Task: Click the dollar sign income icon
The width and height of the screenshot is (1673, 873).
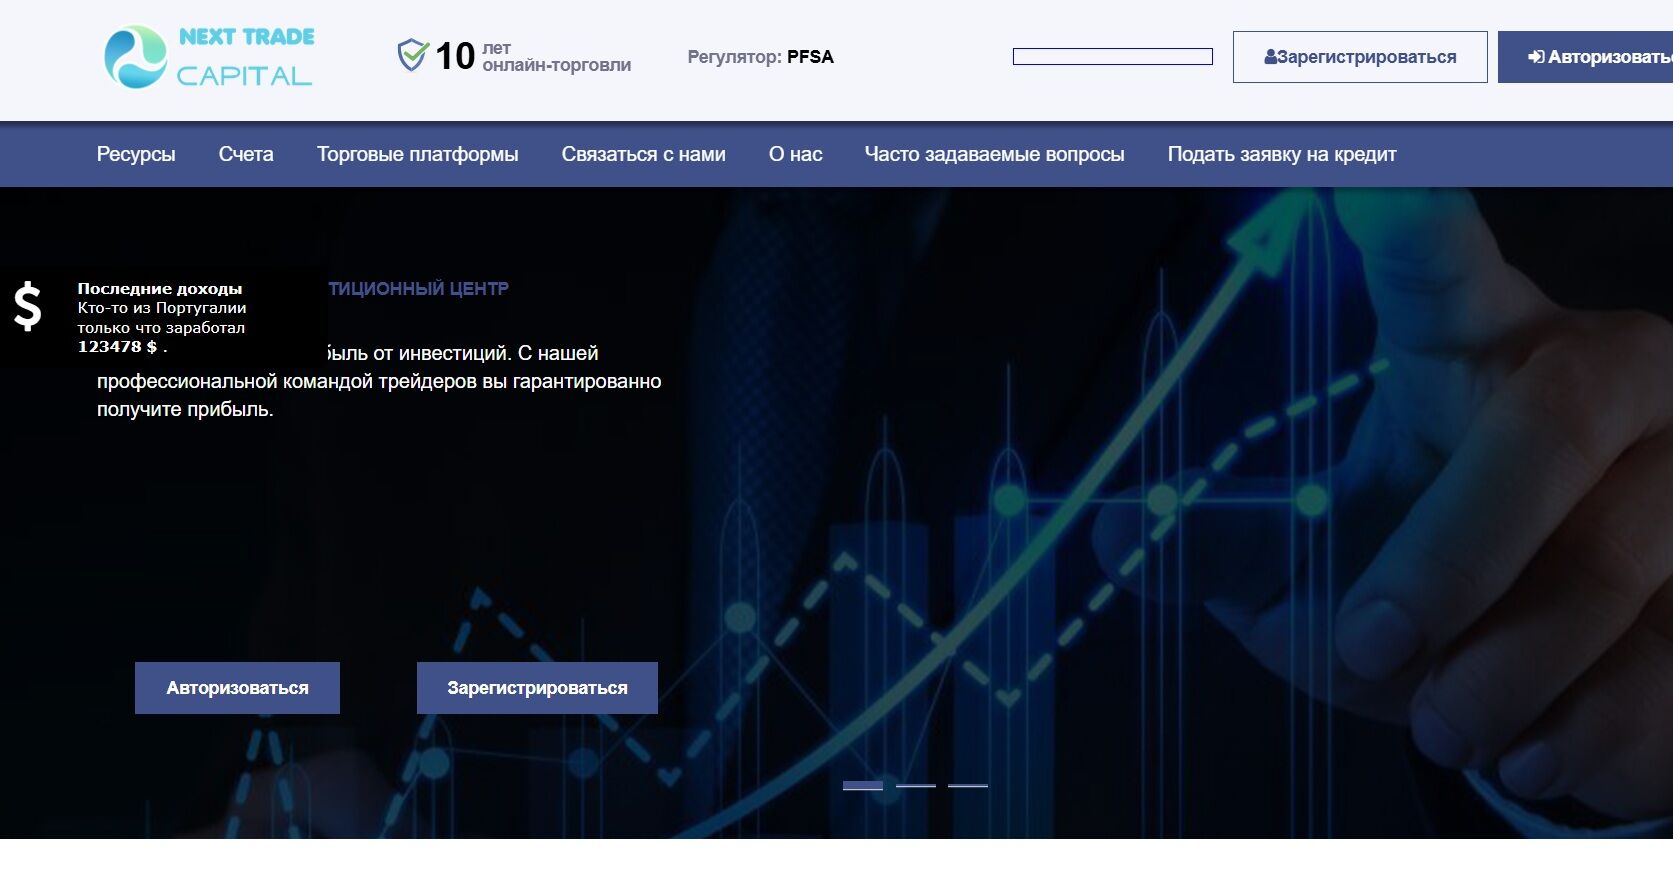Action: (x=28, y=306)
